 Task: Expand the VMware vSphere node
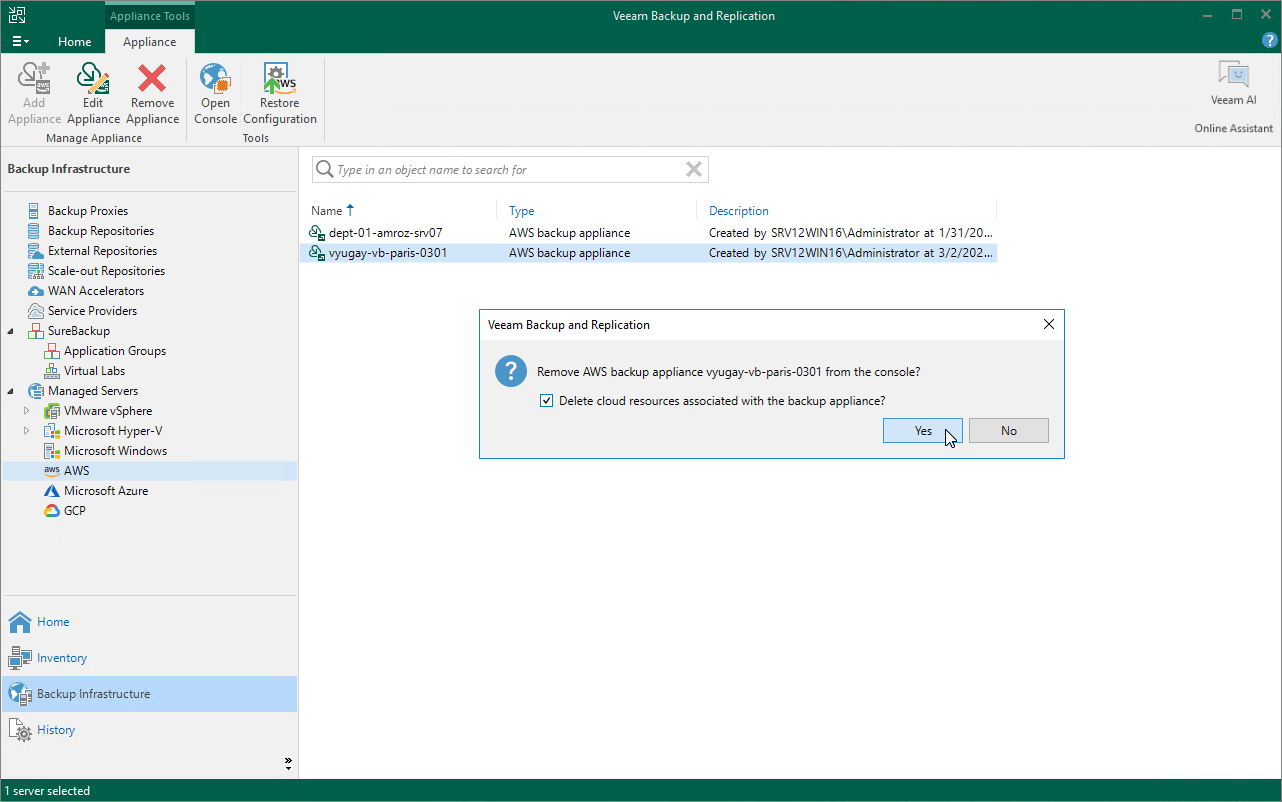click(x=27, y=411)
